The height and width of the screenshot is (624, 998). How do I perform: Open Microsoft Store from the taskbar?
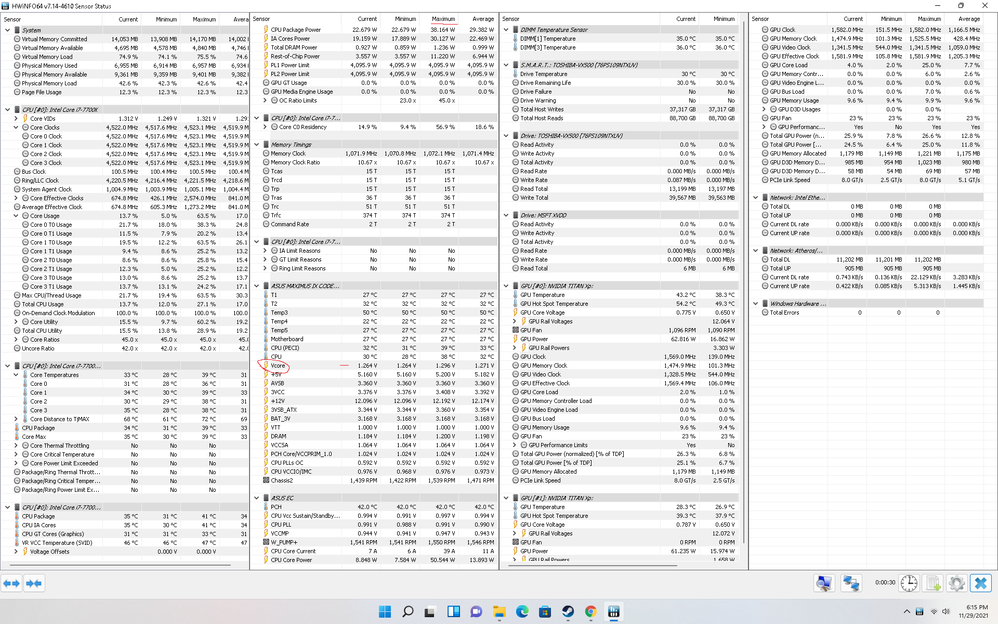pyautogui.click(x=545, y=612)
